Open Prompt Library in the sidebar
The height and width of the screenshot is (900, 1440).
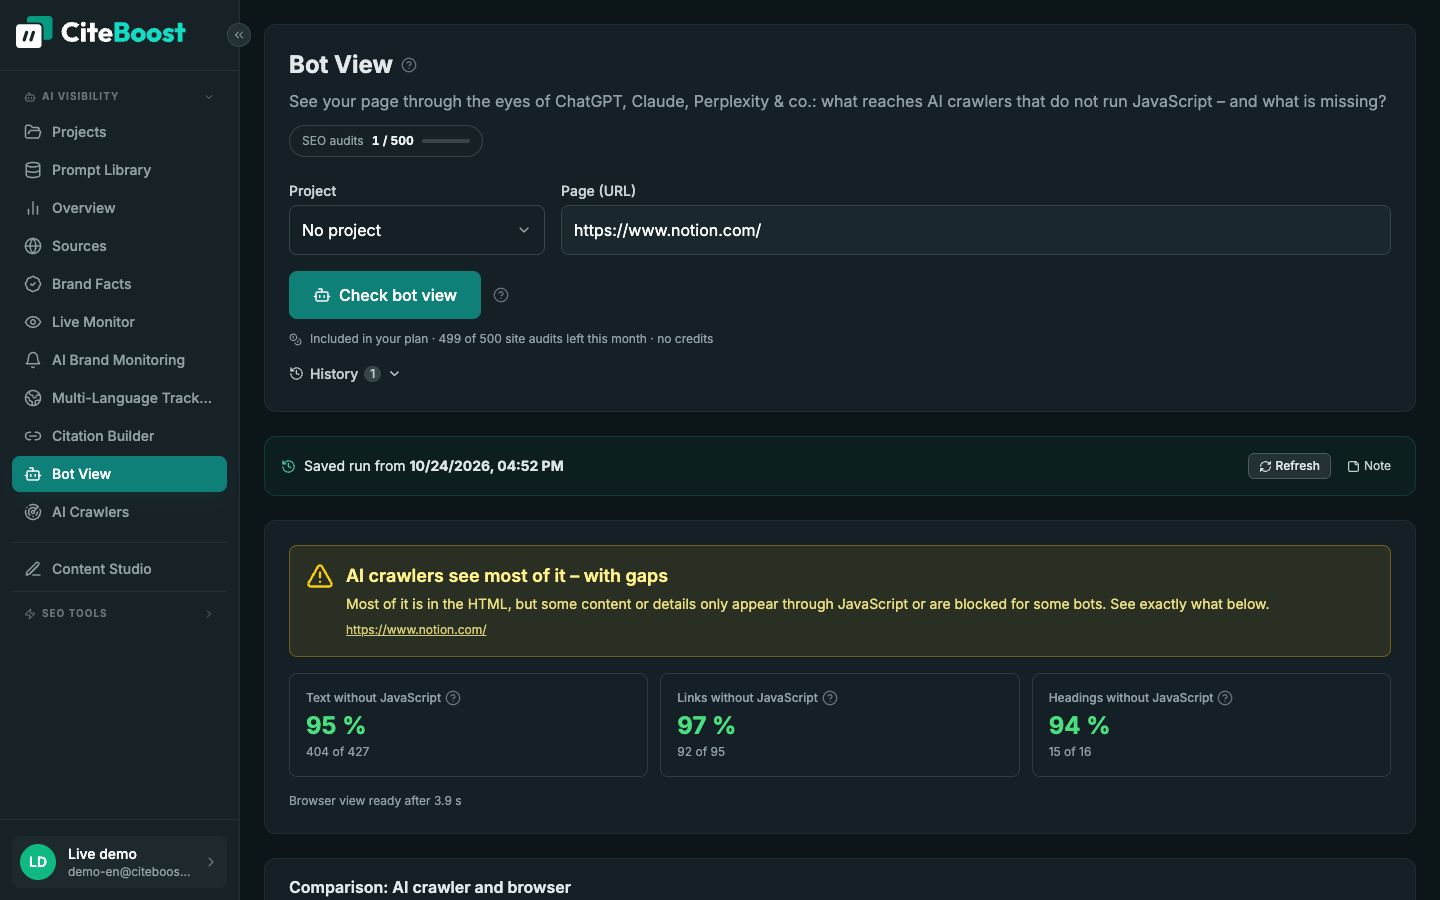click(119, 170)
